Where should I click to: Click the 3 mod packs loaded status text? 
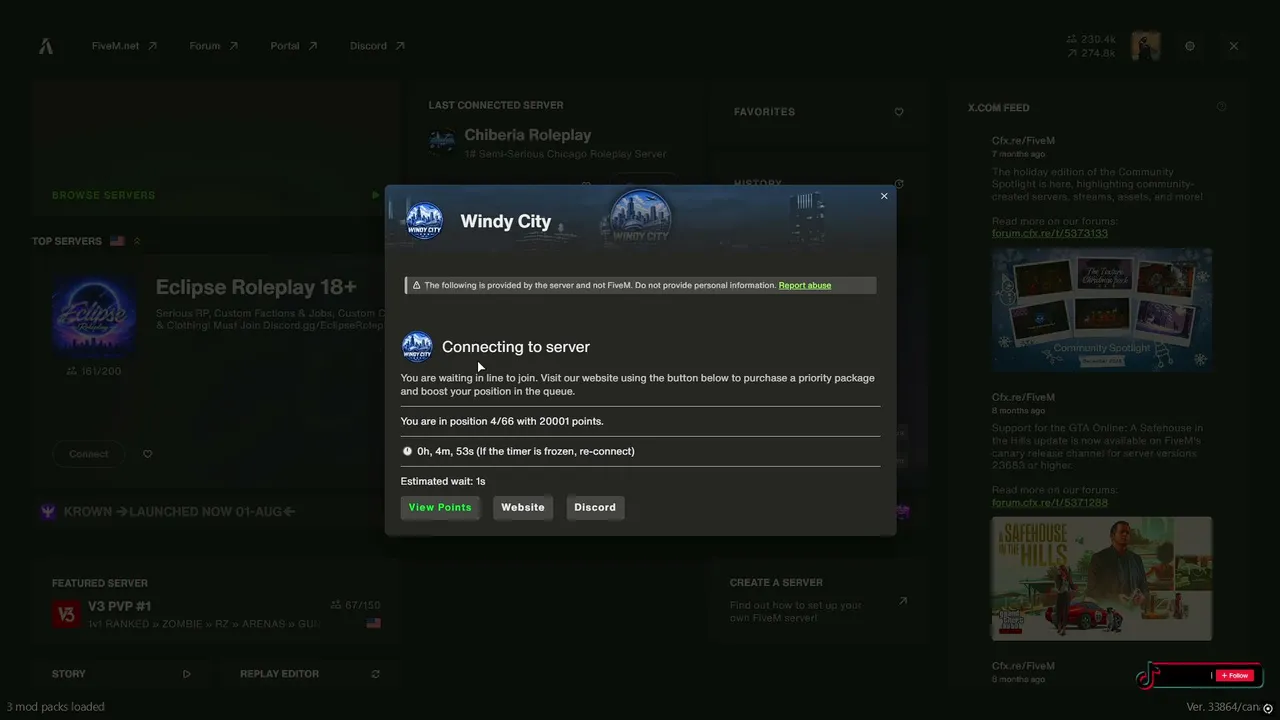tap(55, 707)
